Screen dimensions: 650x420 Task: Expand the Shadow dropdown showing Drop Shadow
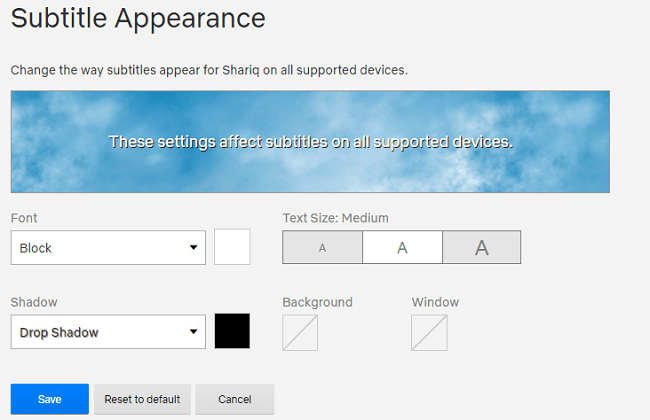pos(108,332)
